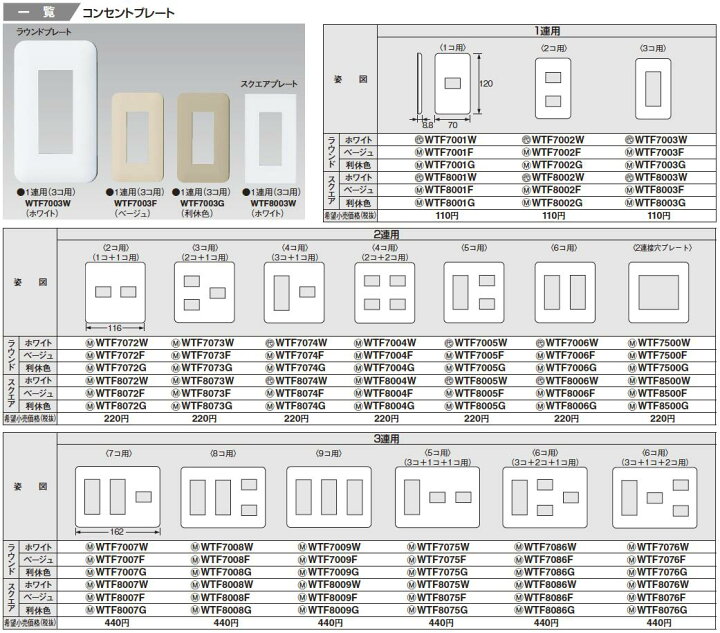Click model number WTF7003G in 1連用 table
This screenshot has width=720, height=633.
pyautogui.click(x=660, y=165)
